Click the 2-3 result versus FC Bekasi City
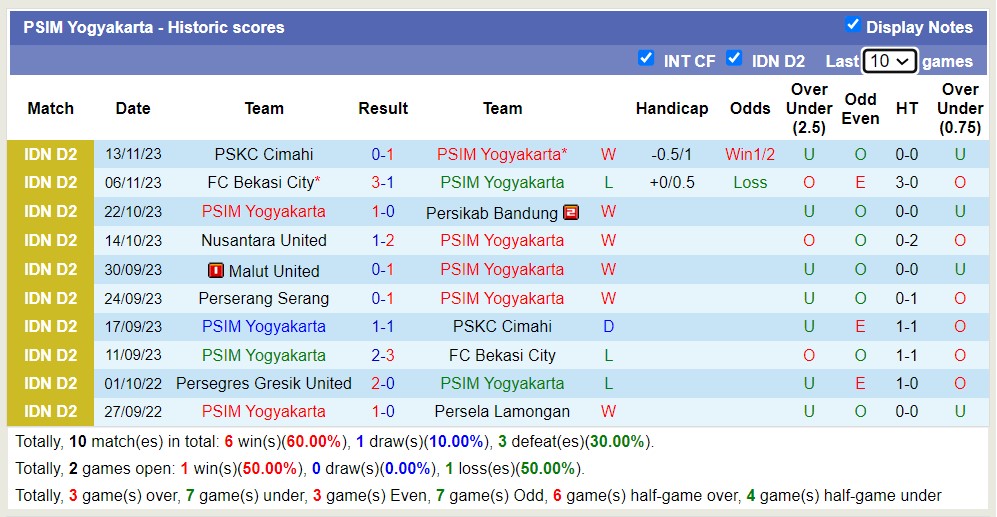997x517 pixels. tap(383, 355)
